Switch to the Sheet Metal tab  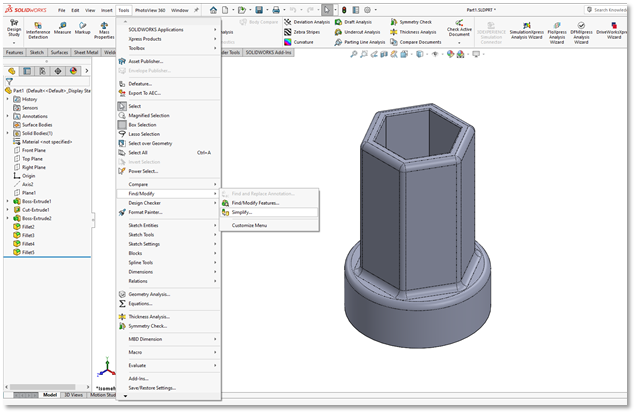86,52
